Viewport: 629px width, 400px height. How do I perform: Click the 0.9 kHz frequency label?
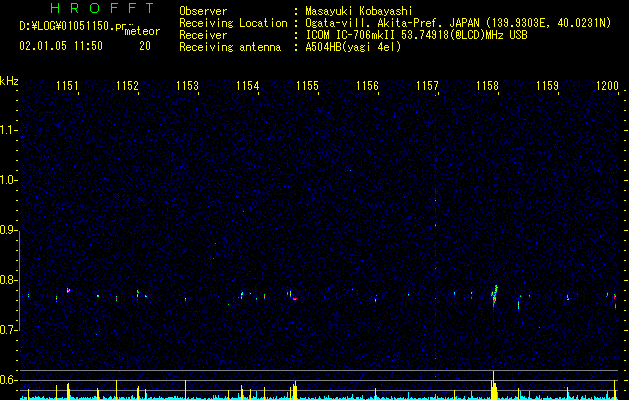tap(8, 230)
